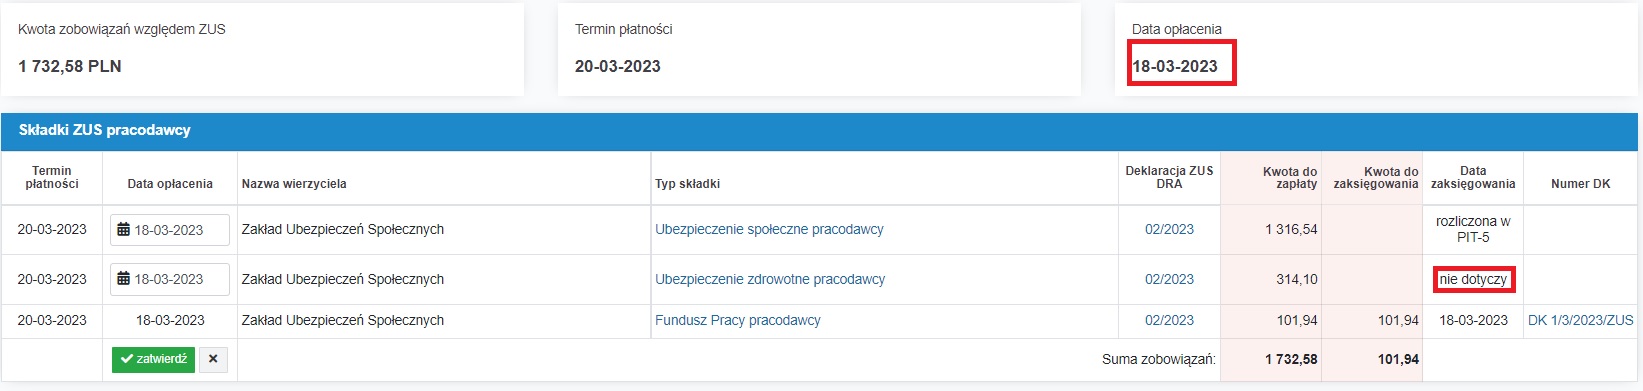1643x391 pixels.
Task: Click calendar icon in first payment date field
Action: tap(124, 230)
